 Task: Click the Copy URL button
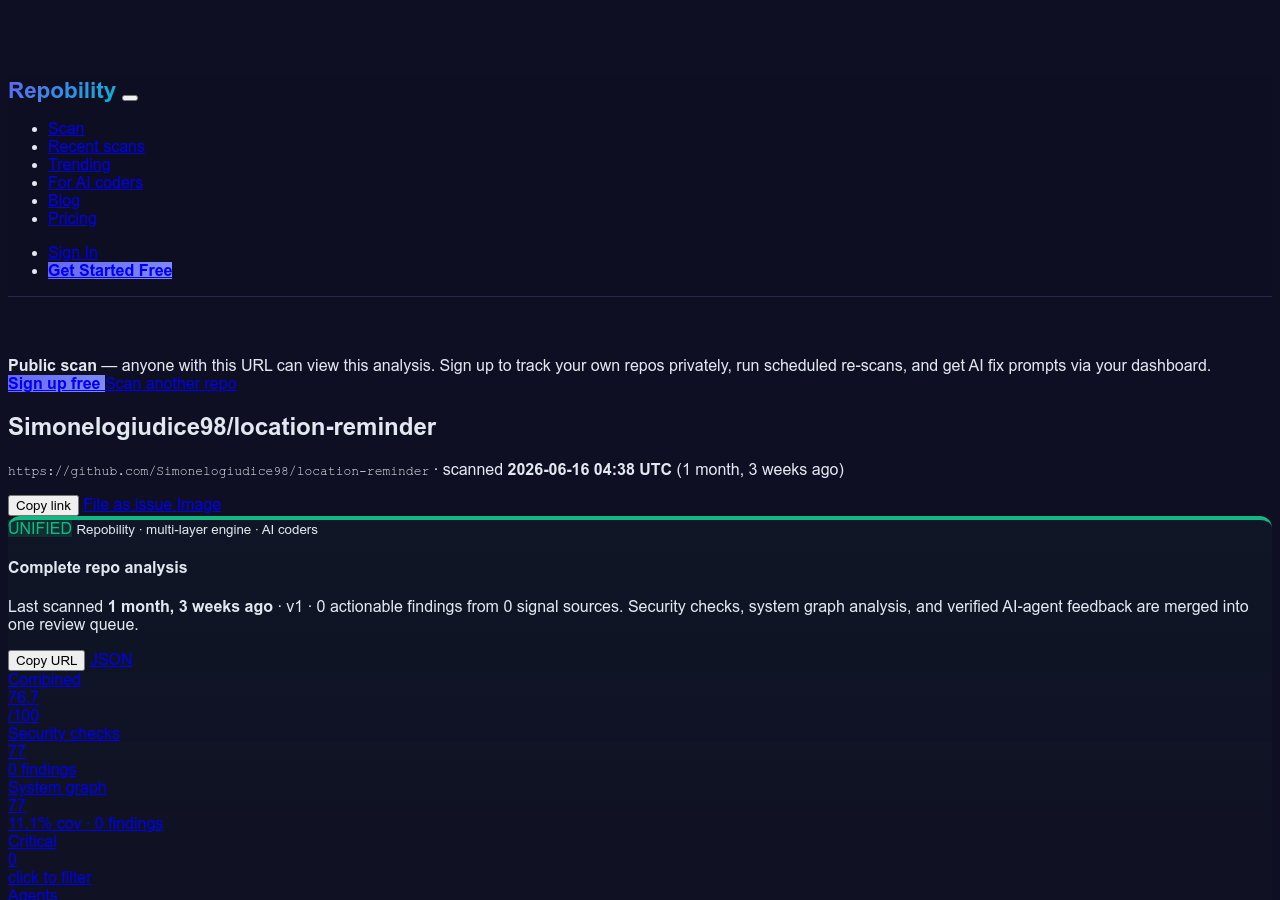coord(46,660)
